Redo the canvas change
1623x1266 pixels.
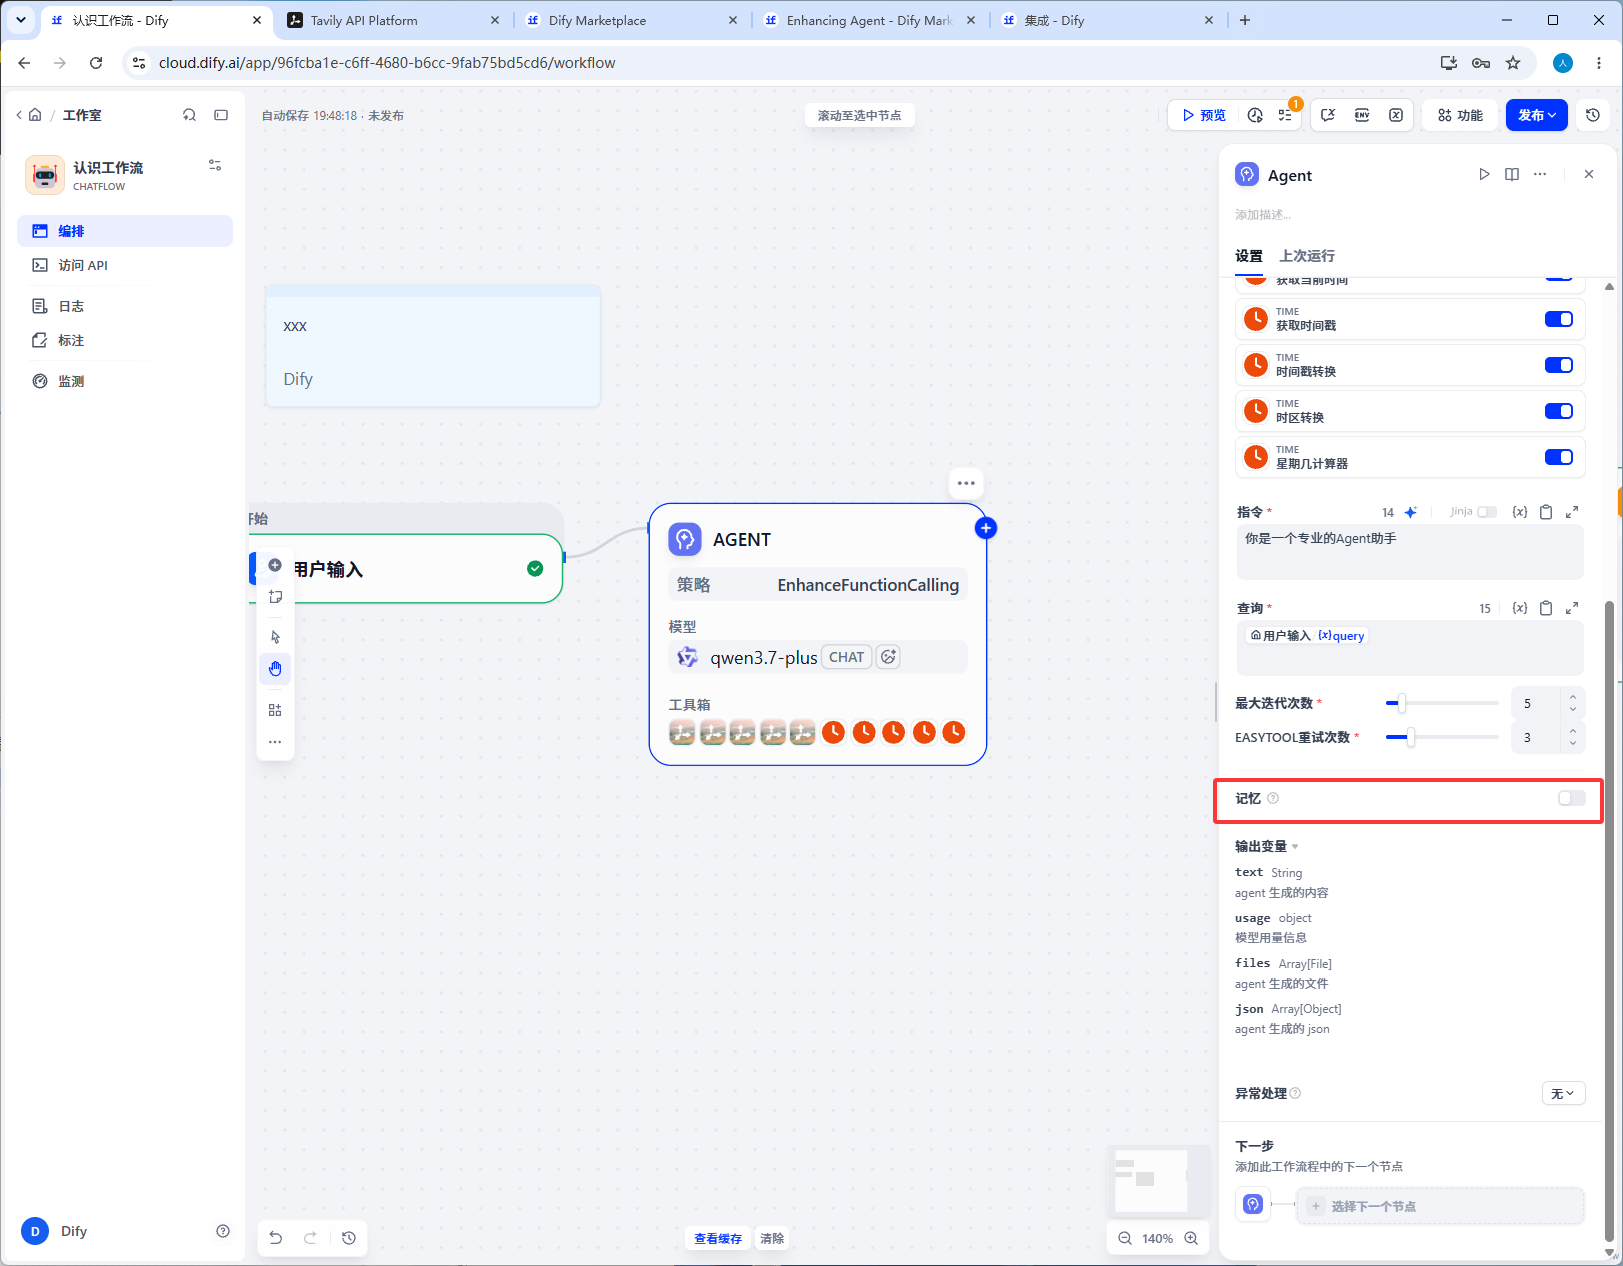click(311, 1238)
